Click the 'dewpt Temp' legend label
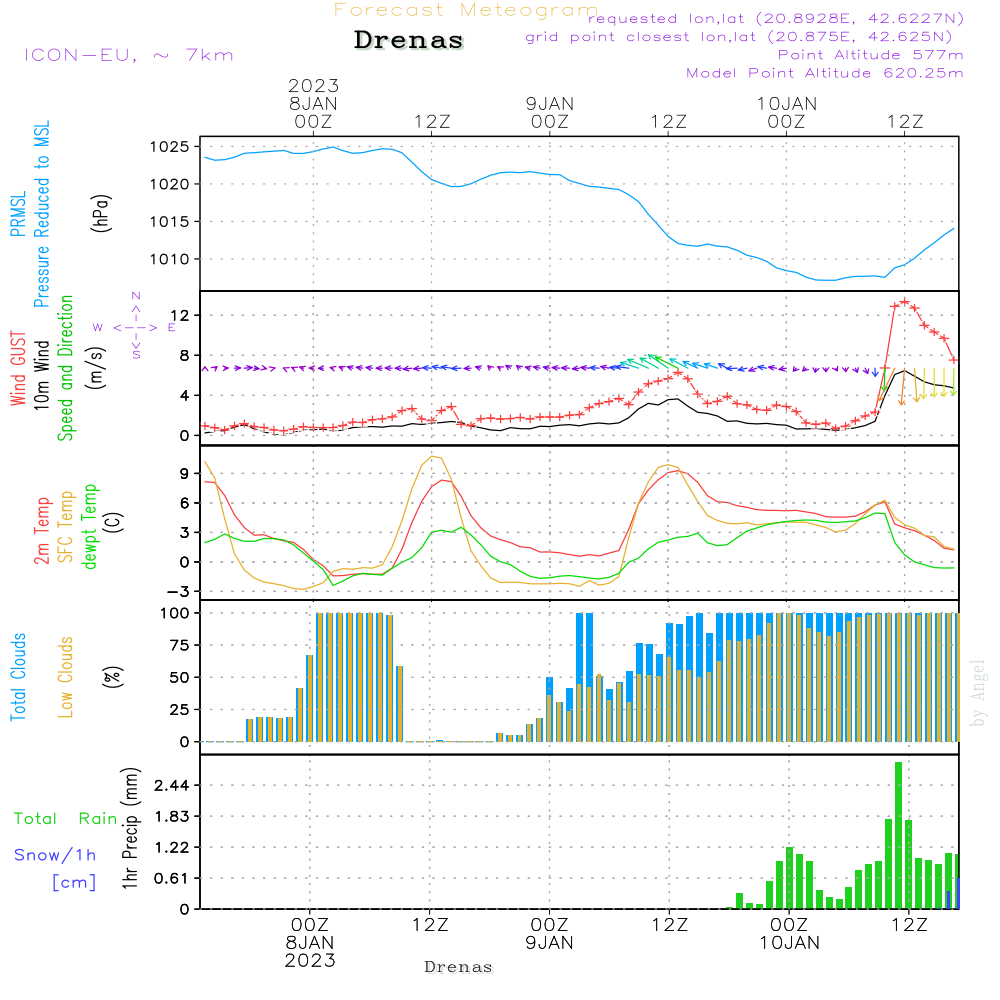The height and width of the screenshot is (1000, 1000). pos(90,526)
